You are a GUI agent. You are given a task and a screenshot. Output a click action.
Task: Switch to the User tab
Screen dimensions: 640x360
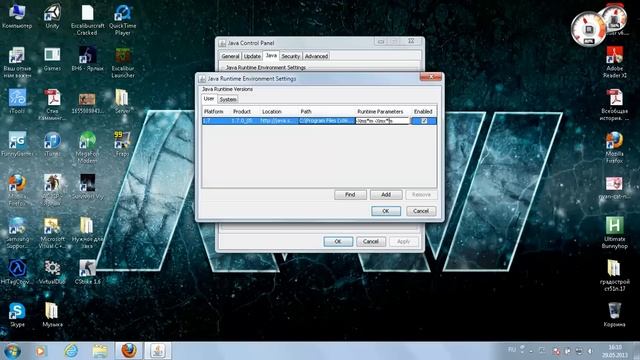coord(209,99)
